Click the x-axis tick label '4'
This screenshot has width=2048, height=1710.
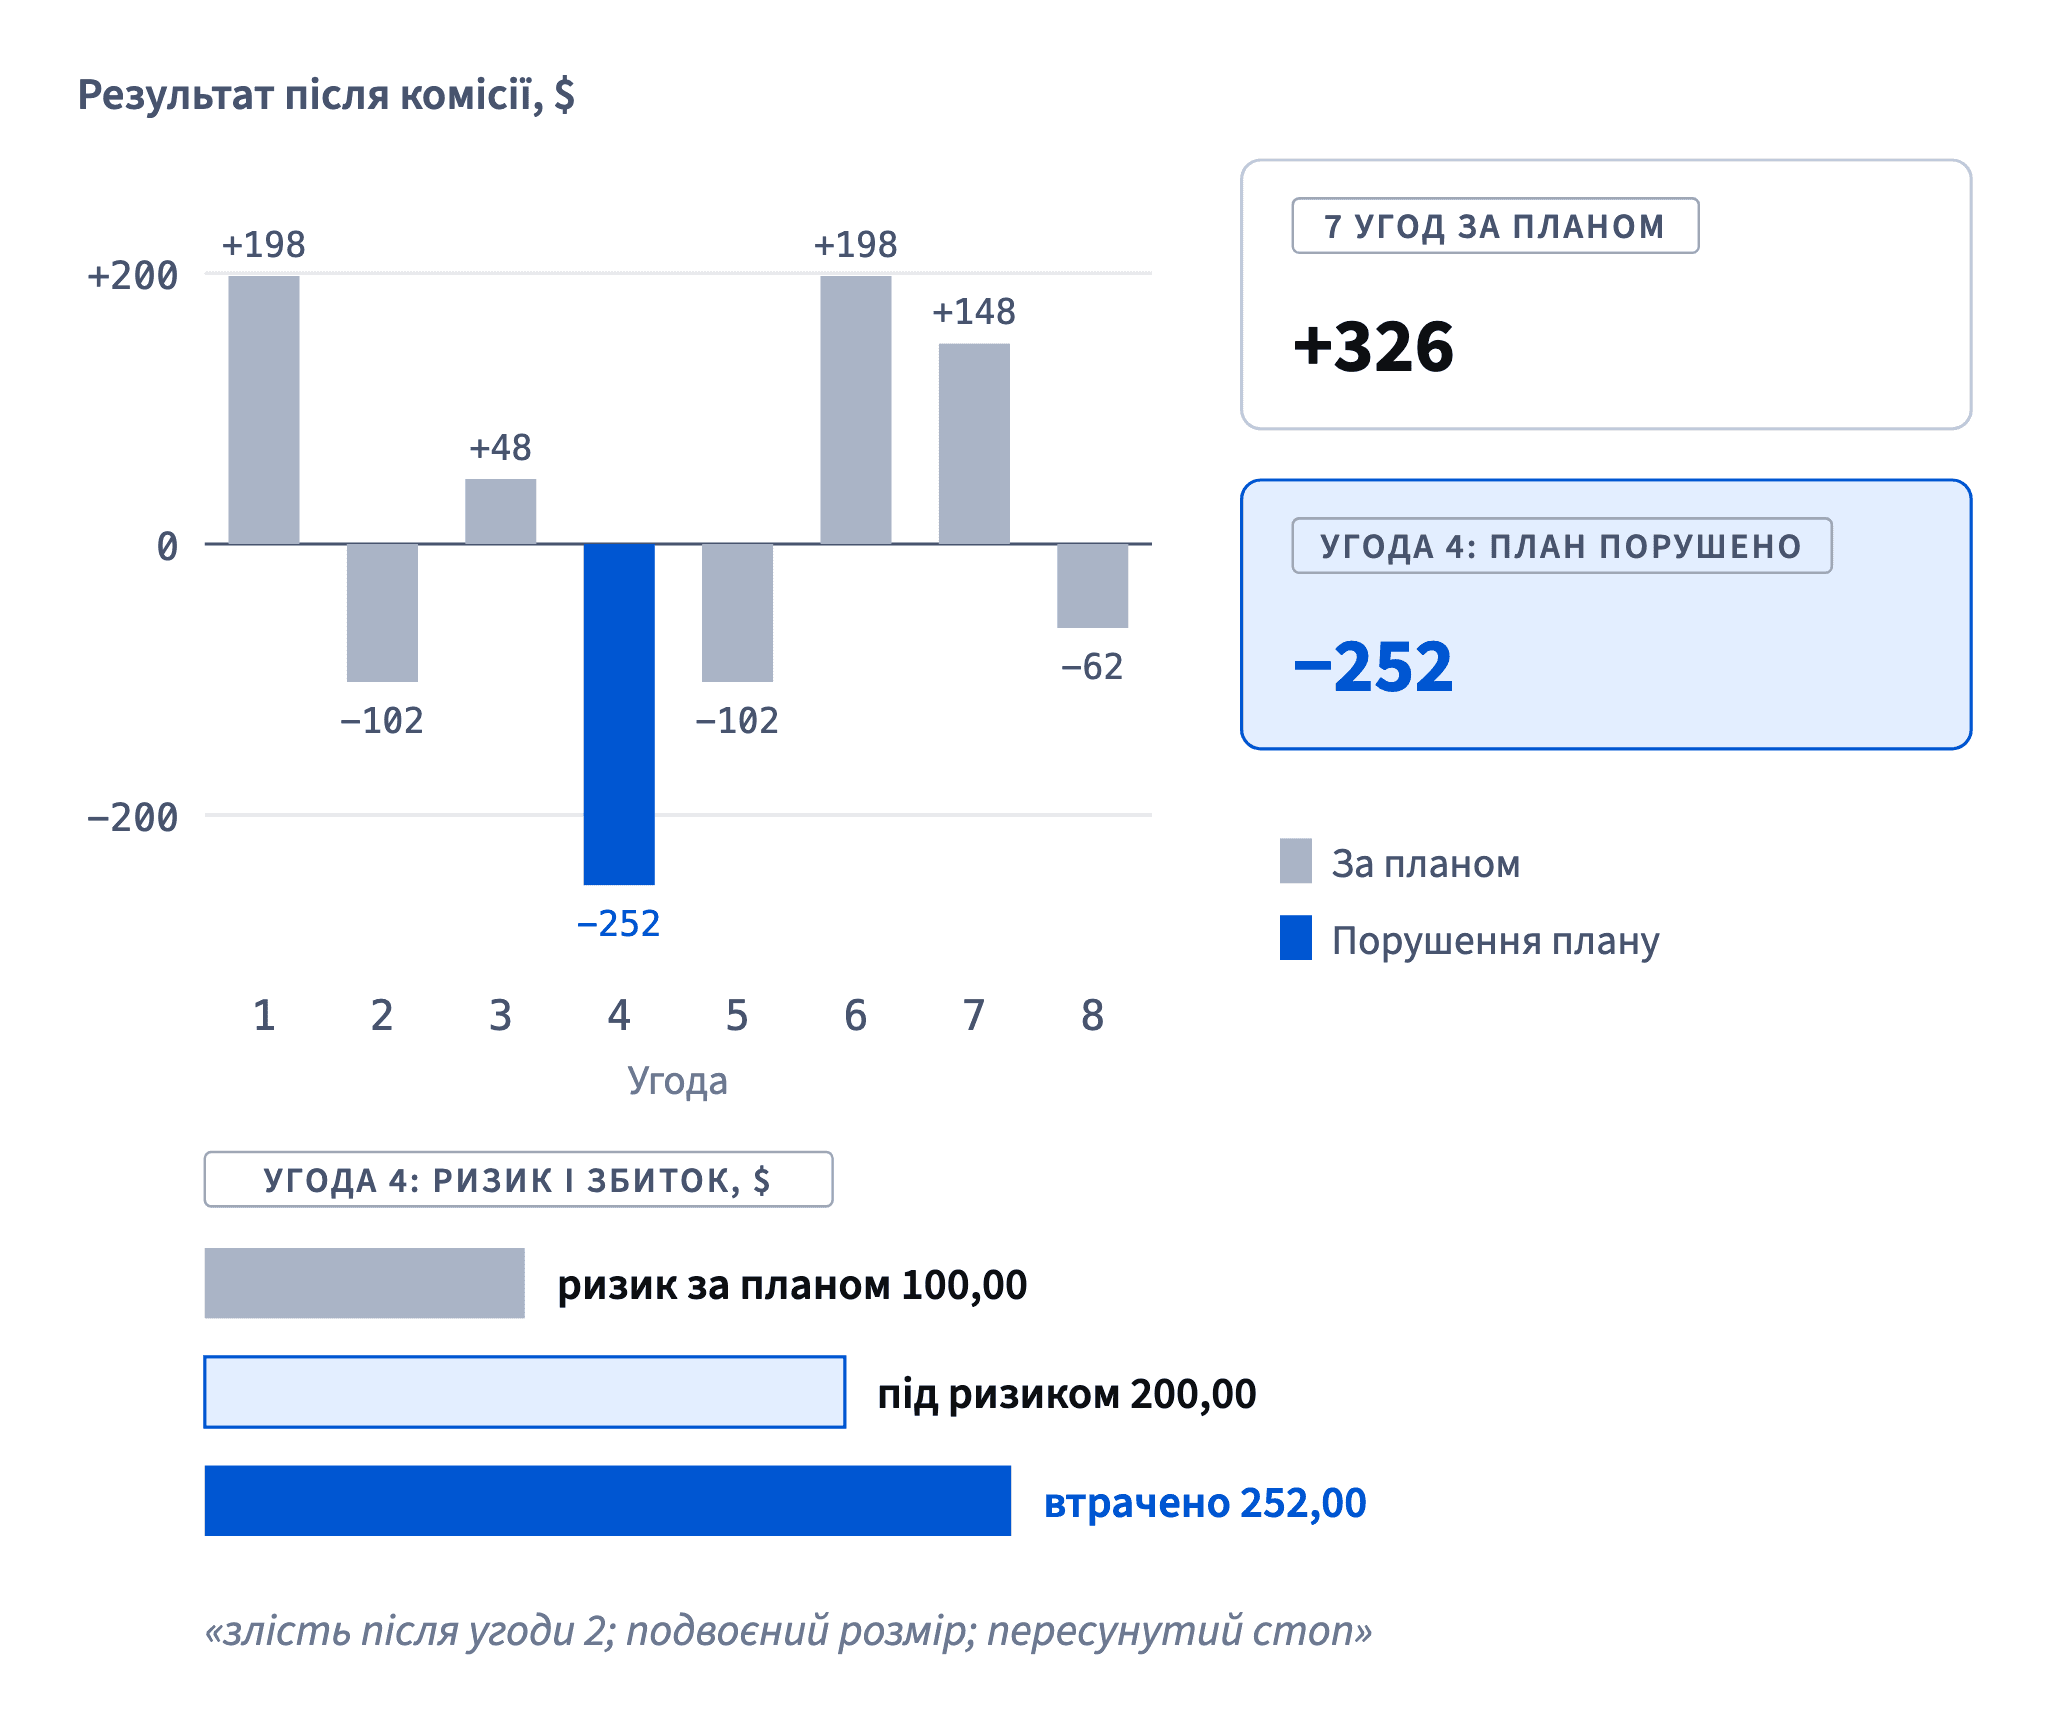619,1016
